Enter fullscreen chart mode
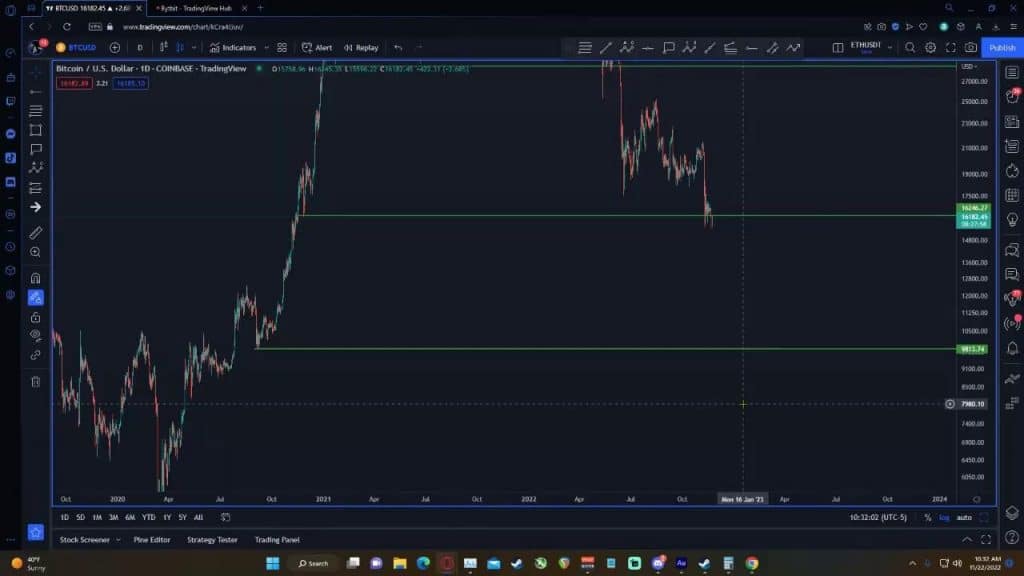Screen dimensions: 1024x576 [950, 47]
